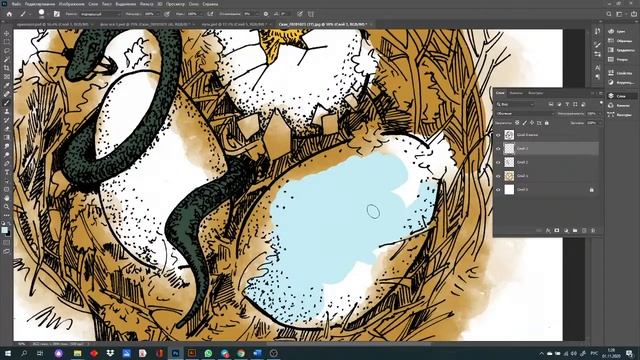This screenshot has height=360, width=640.
Task: Open the Изображение menu
Action: click(72, 4)
